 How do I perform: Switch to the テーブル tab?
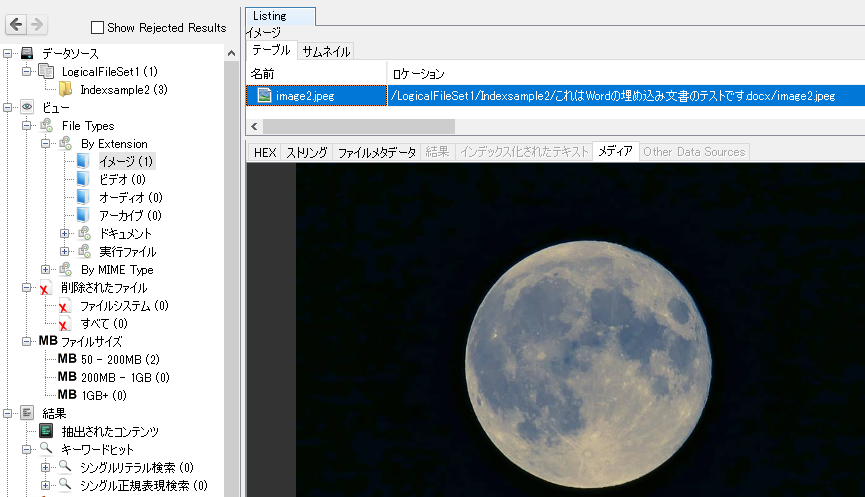(271, 50)
